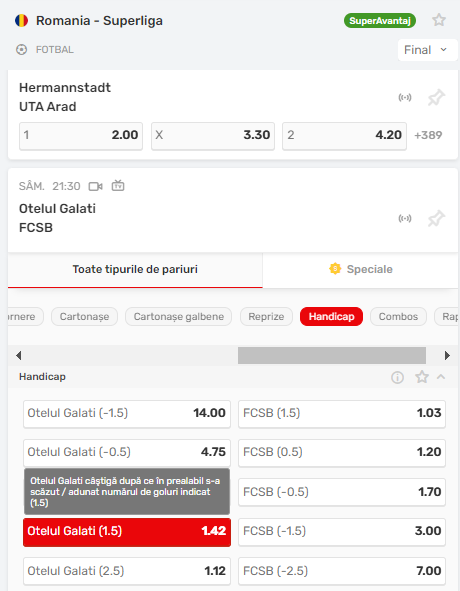Image resolution: width=460 pixels, height=591 pixels.
Task: Expand +389 more markets for Hermannstadt
Action: 428,135
